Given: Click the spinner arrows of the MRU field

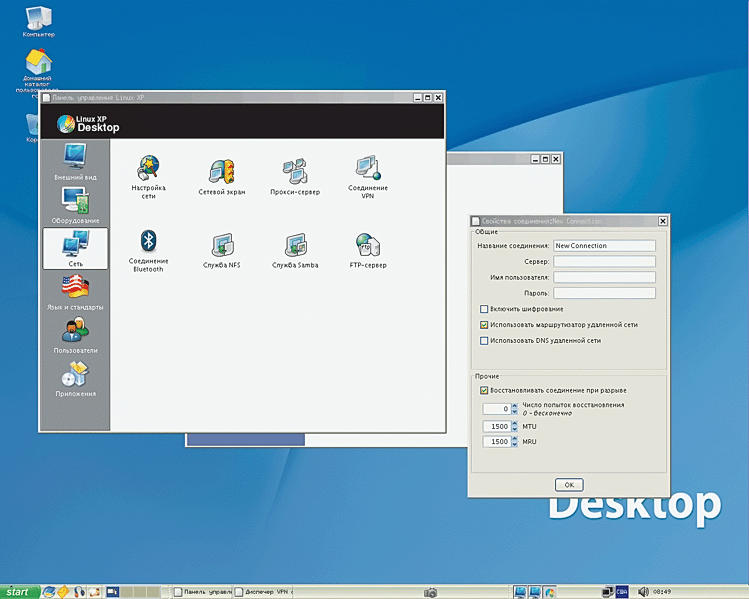Looking at the screenshot, I should click(514, 442).
